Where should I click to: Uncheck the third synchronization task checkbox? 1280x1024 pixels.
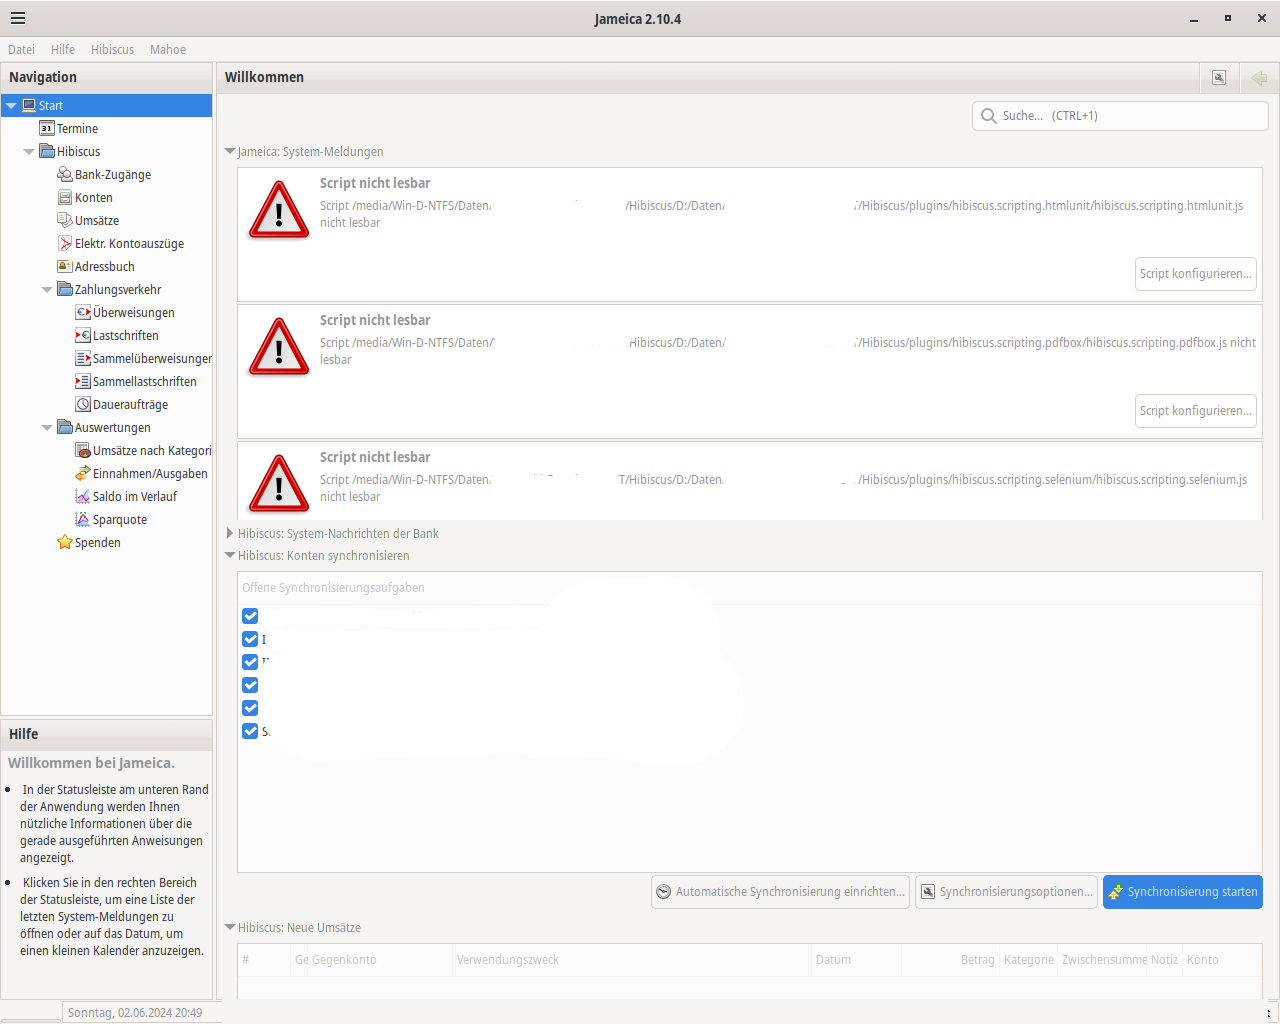250,662
